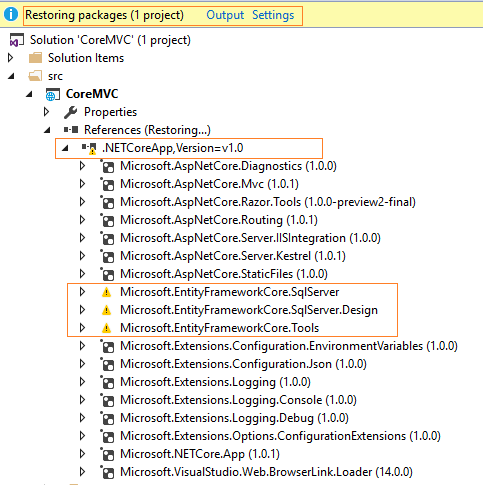Image resolution: width=483 pixels, height=485 pixels.
Task: Open the Settings link in notification bar
Action: click(273, 15)
